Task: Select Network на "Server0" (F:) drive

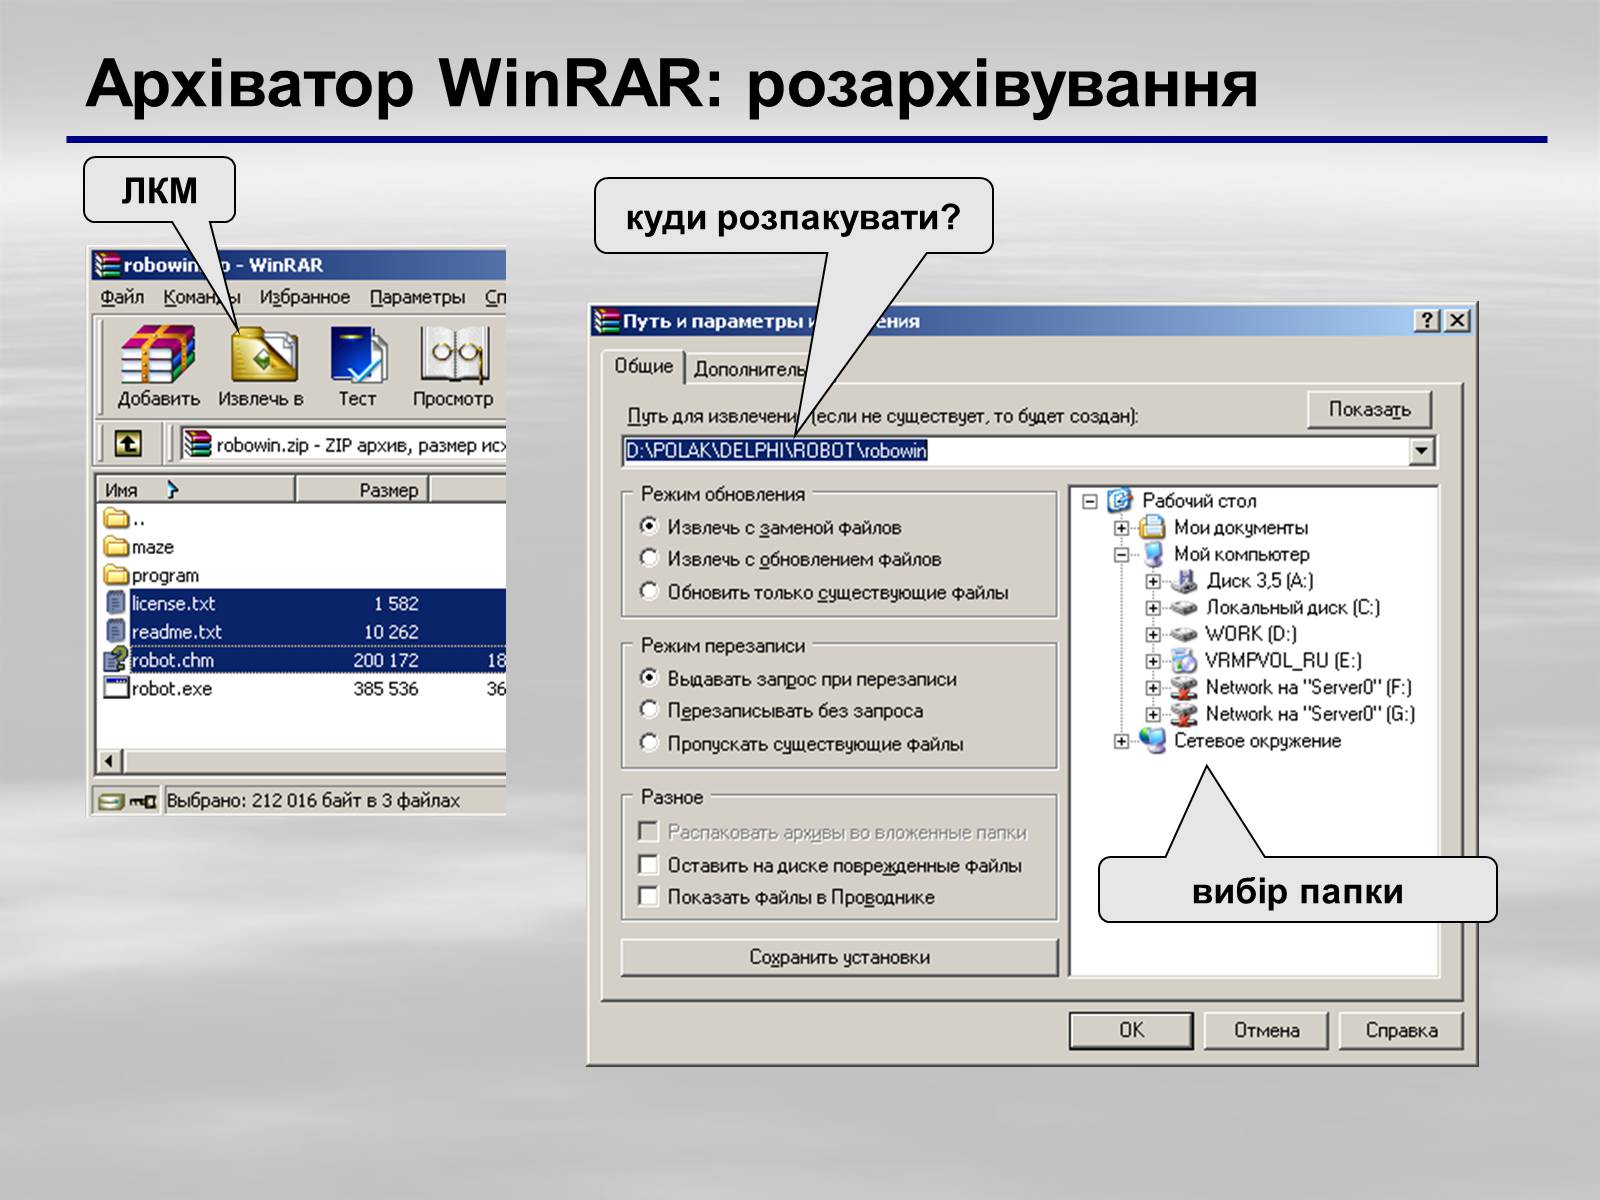Action: coord(1308,687)
